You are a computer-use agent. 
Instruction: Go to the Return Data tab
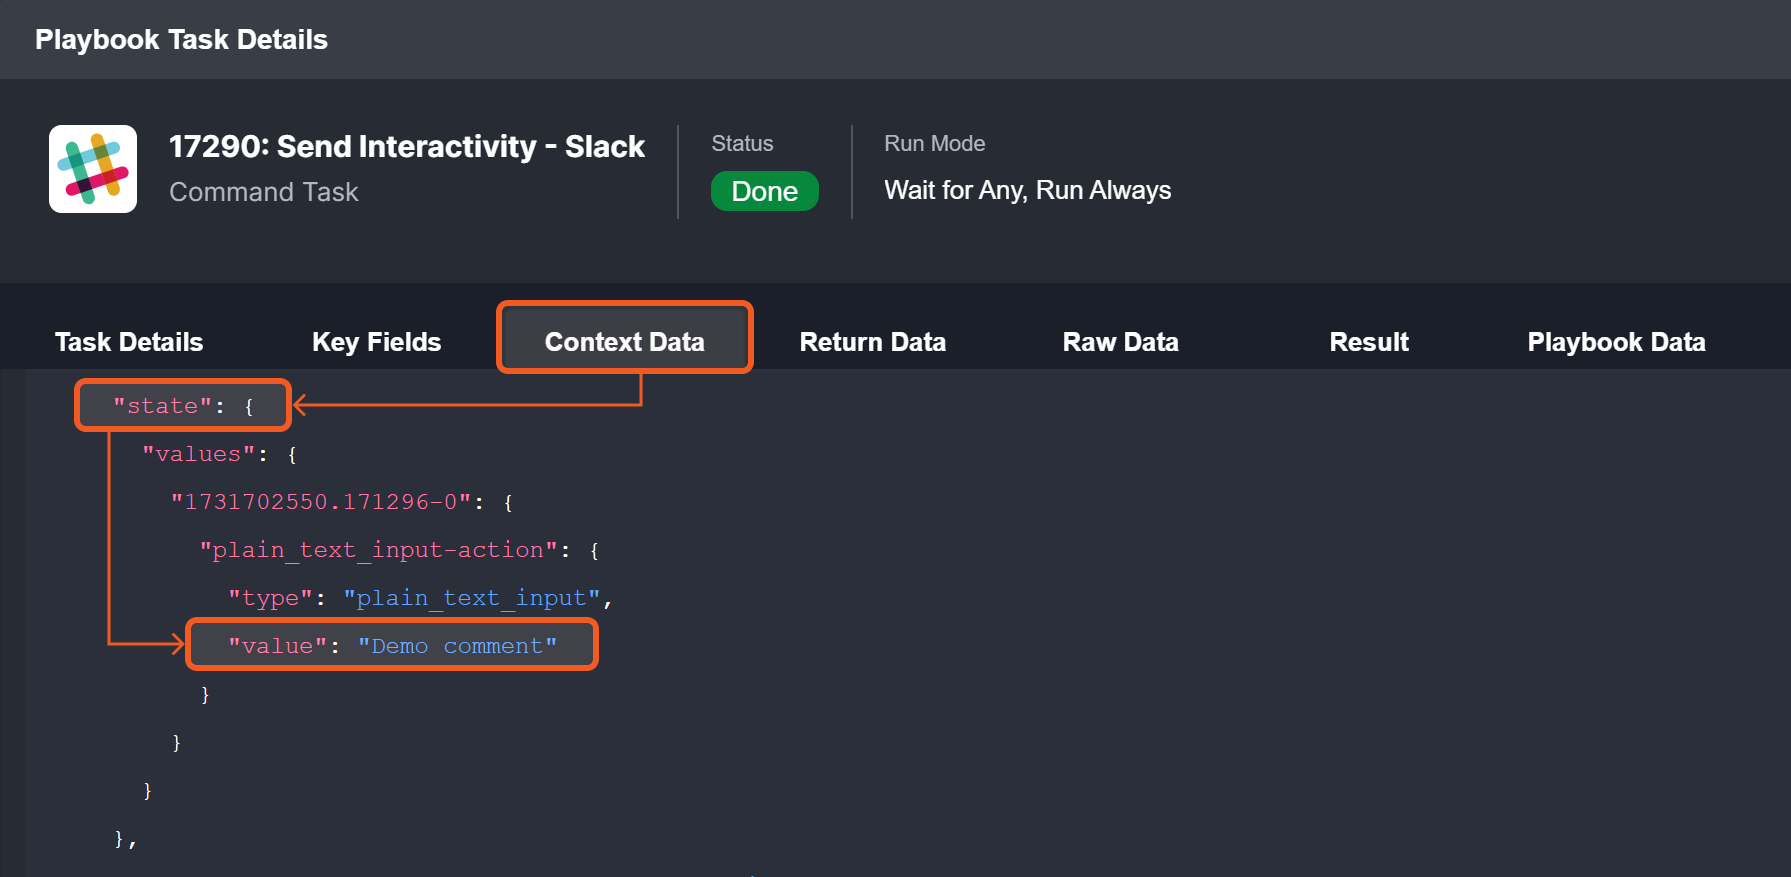tap(872, 342)
